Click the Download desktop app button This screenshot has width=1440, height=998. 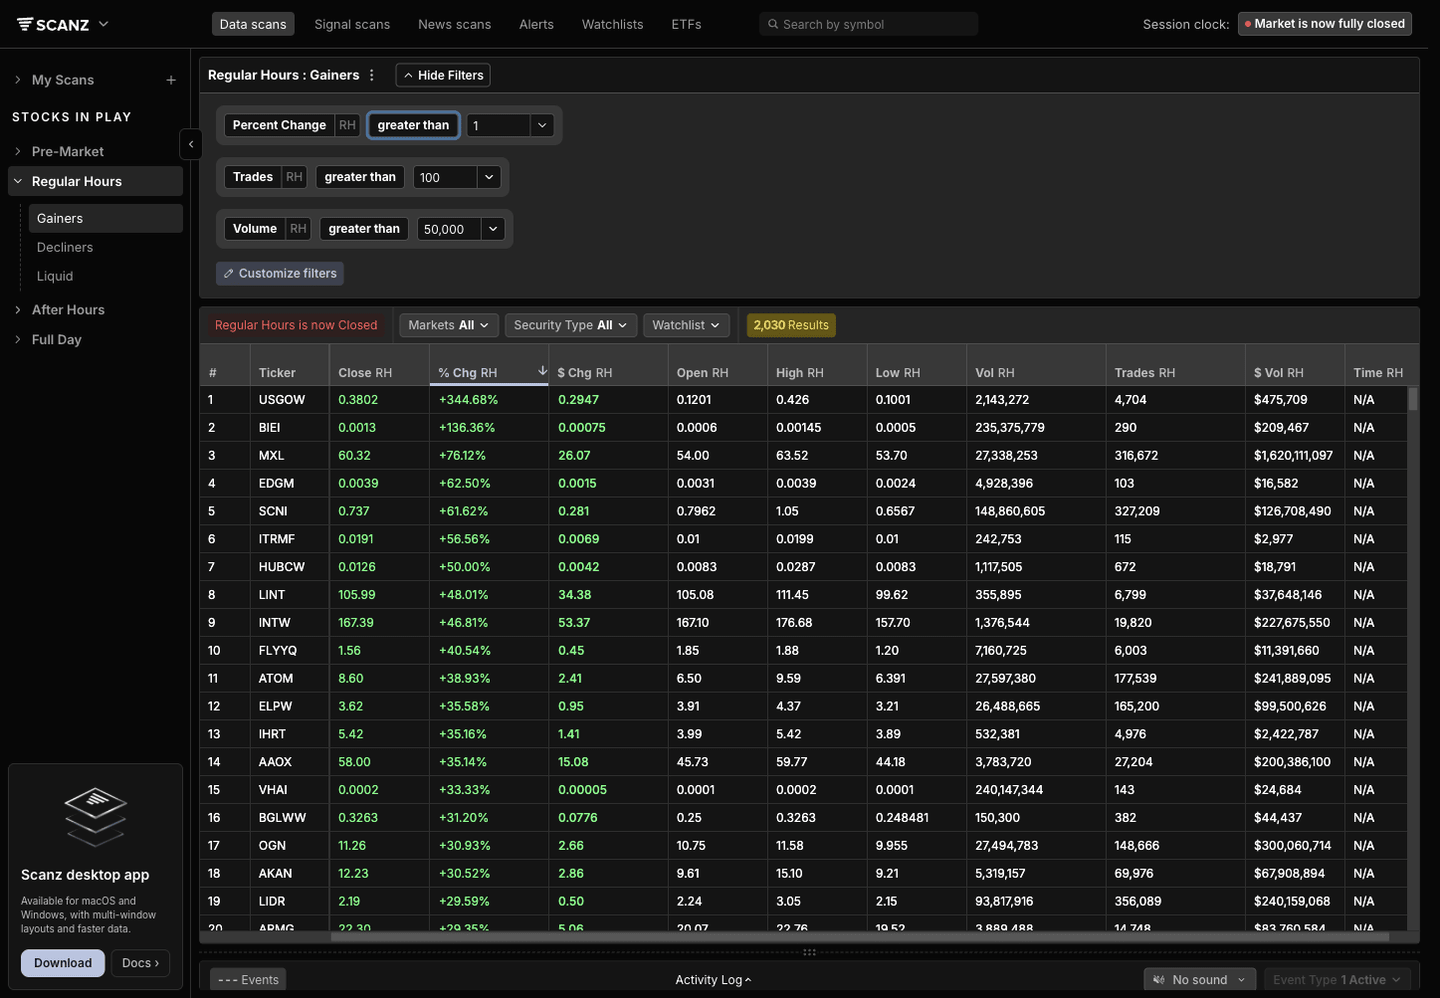[x=63, y=963]
